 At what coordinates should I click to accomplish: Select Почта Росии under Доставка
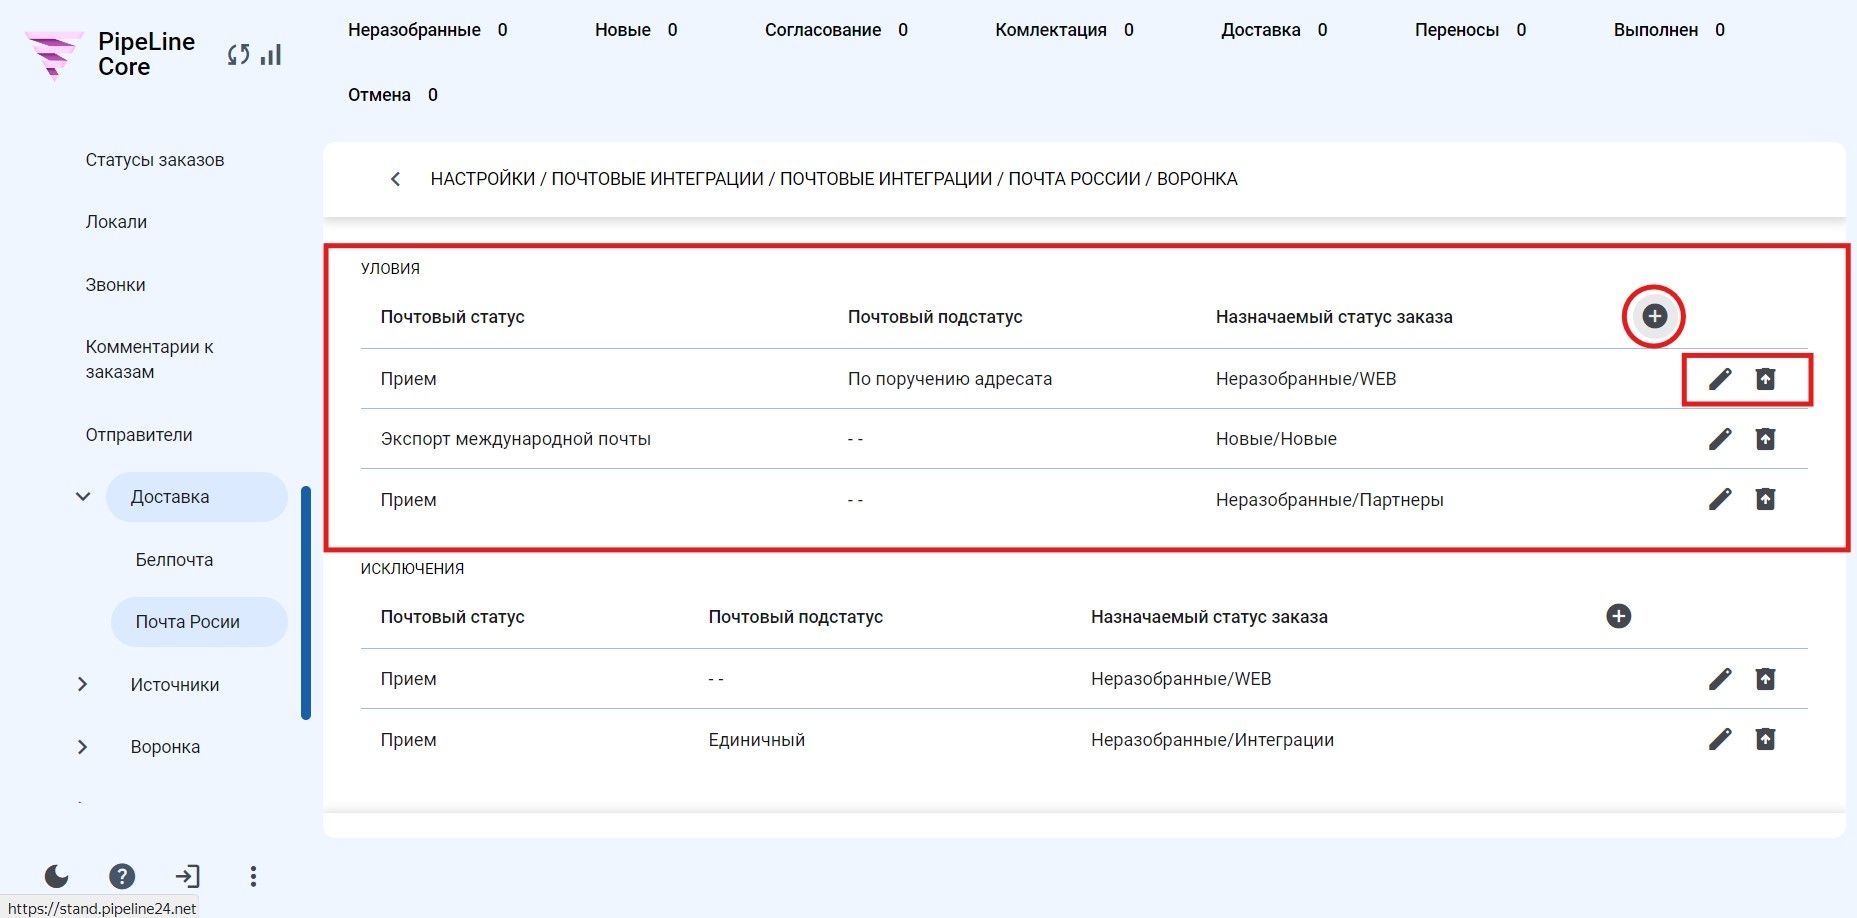click(199, 622)
